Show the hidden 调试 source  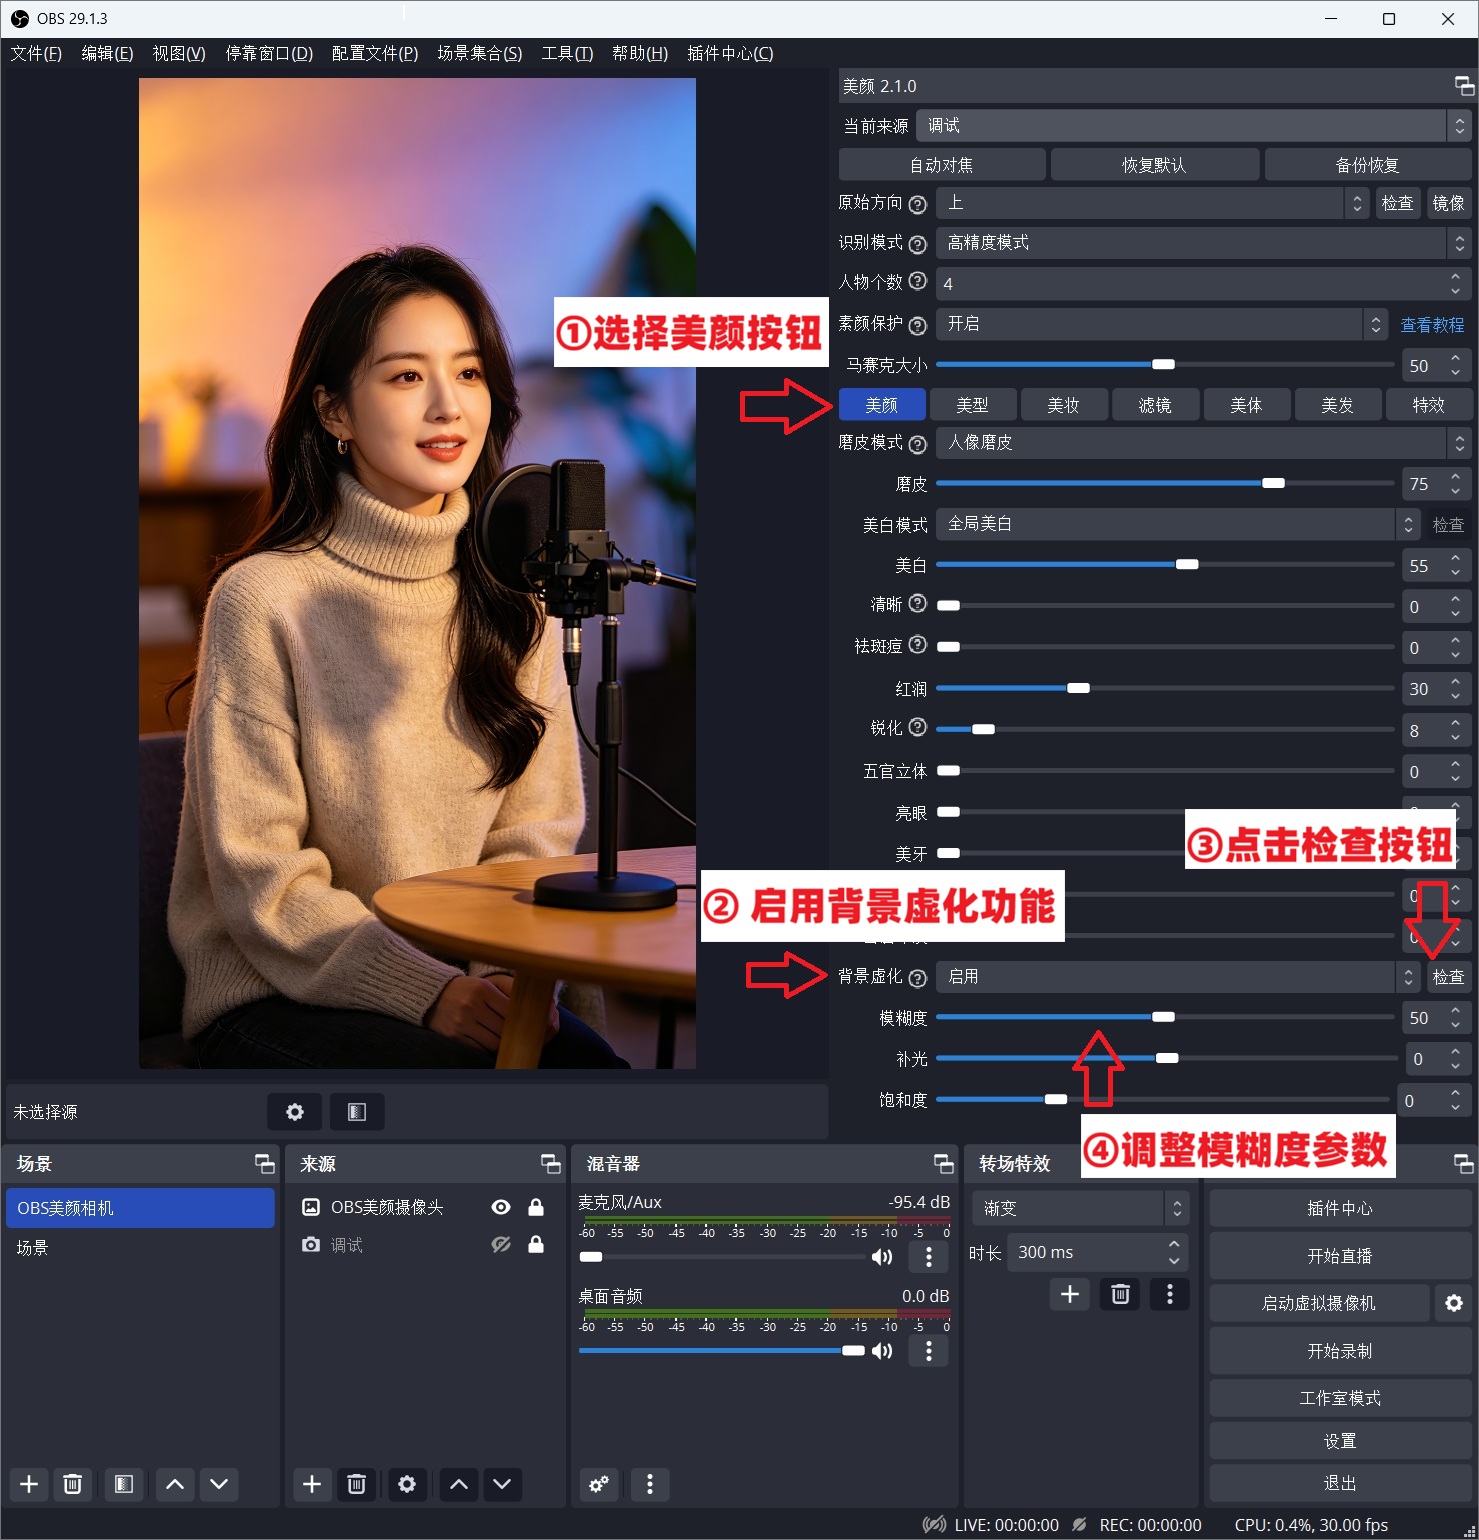[x=501, y=1245]
